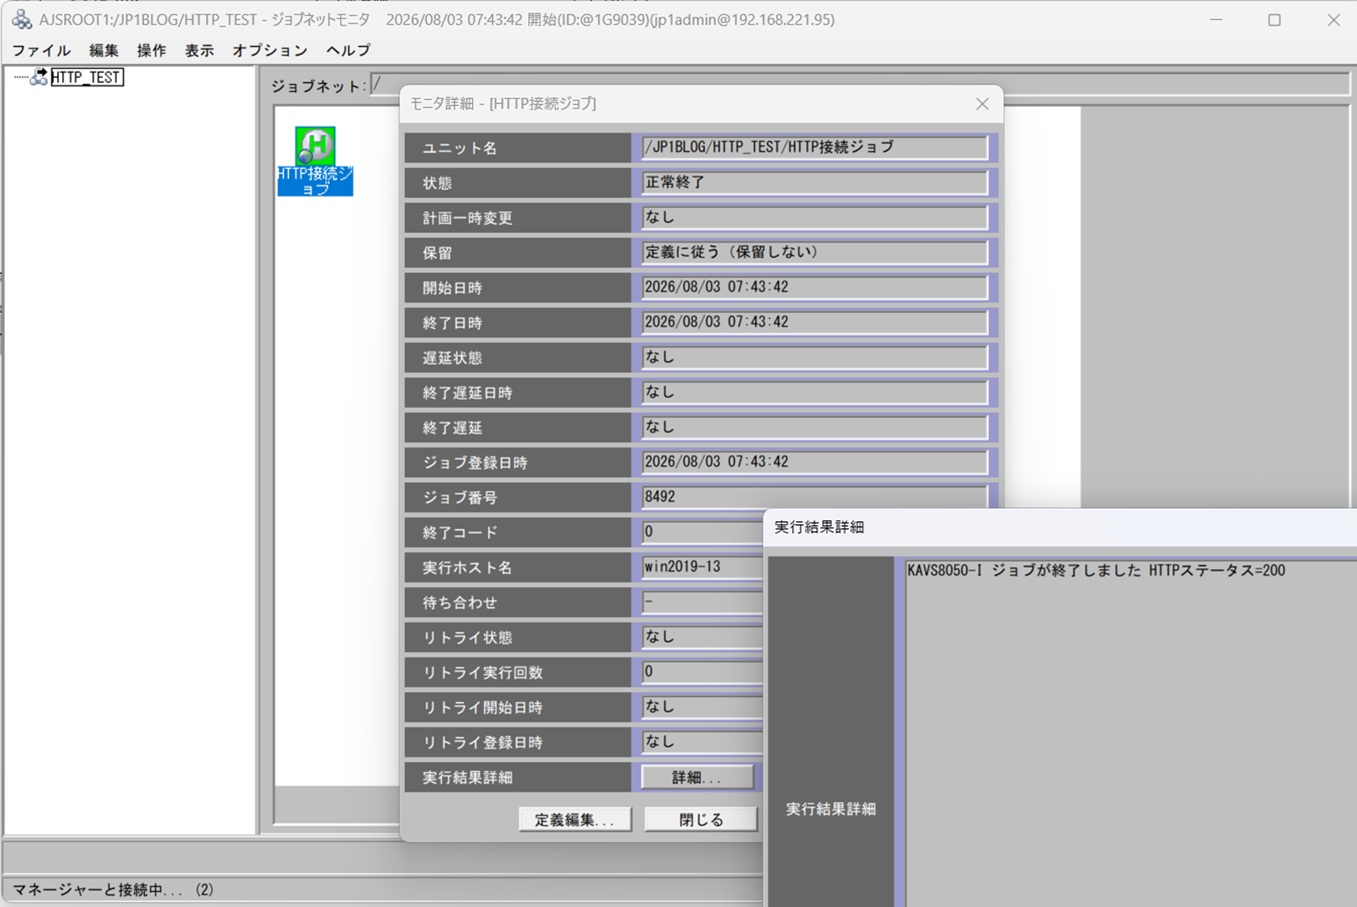Click the 終了コード label

(459, 533)
